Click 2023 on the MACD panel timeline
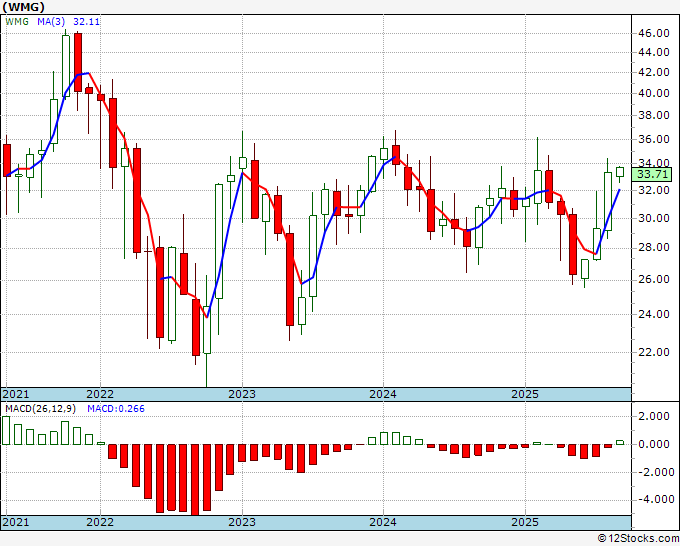The image size is (680, 546). 242,522
